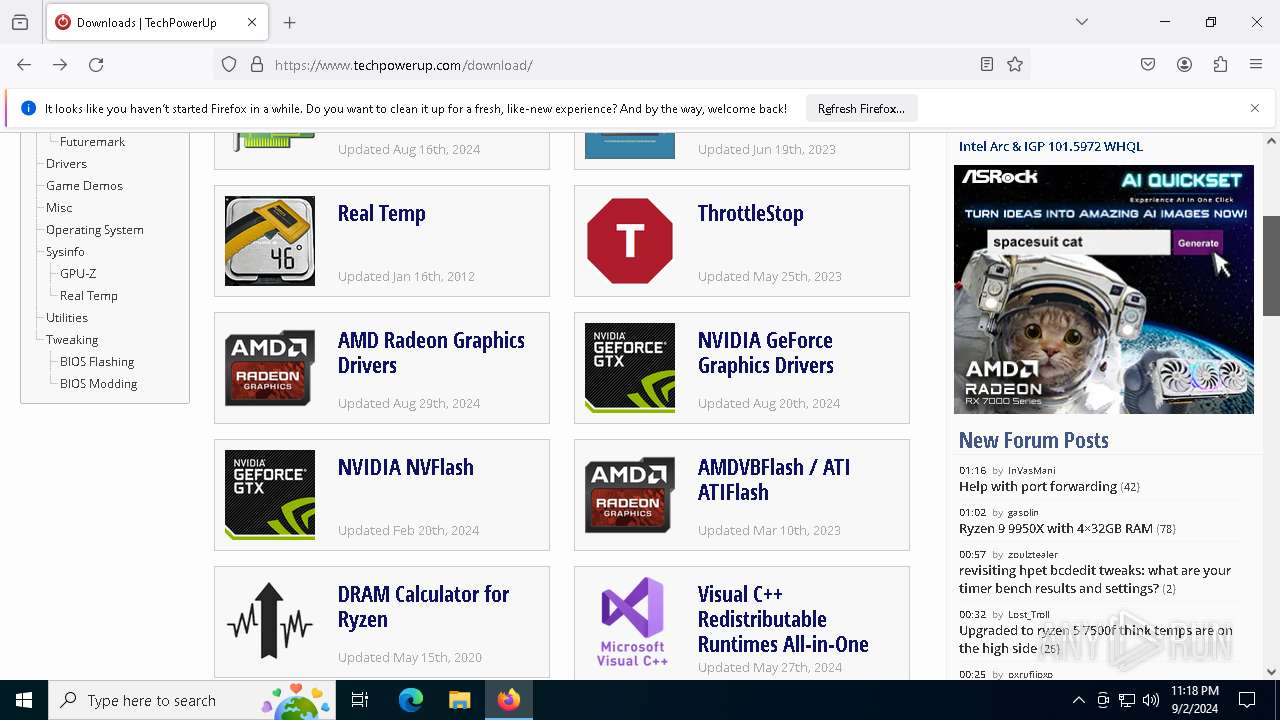Show hidden tray icons chevron
This screenshot has height=720, width=1280.
point(1078,700)
